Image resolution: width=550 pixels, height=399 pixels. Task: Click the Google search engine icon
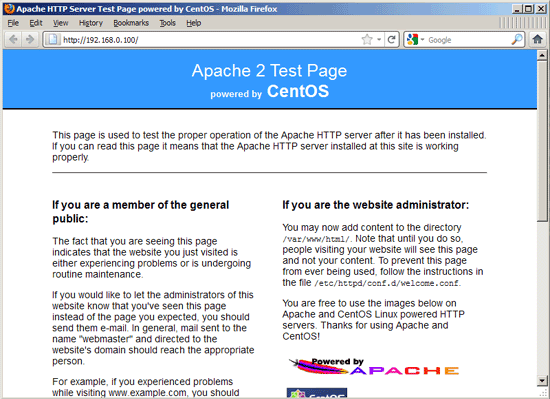pyautogui.click(x=412, y=40)
